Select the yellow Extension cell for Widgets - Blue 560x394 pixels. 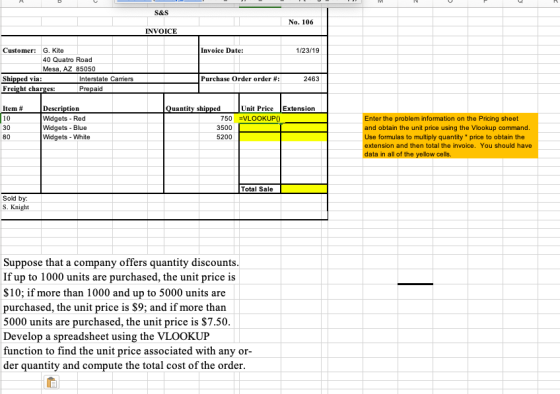pyautogui.click(x=304, y=128)
